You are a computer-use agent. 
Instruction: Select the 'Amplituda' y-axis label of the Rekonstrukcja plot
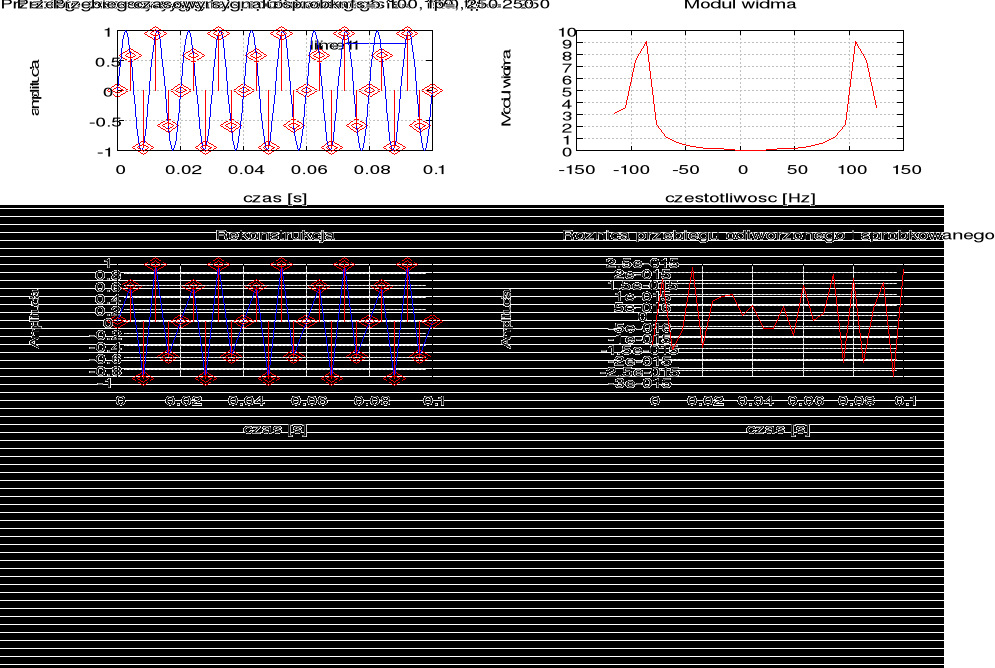tap(34, 320)
